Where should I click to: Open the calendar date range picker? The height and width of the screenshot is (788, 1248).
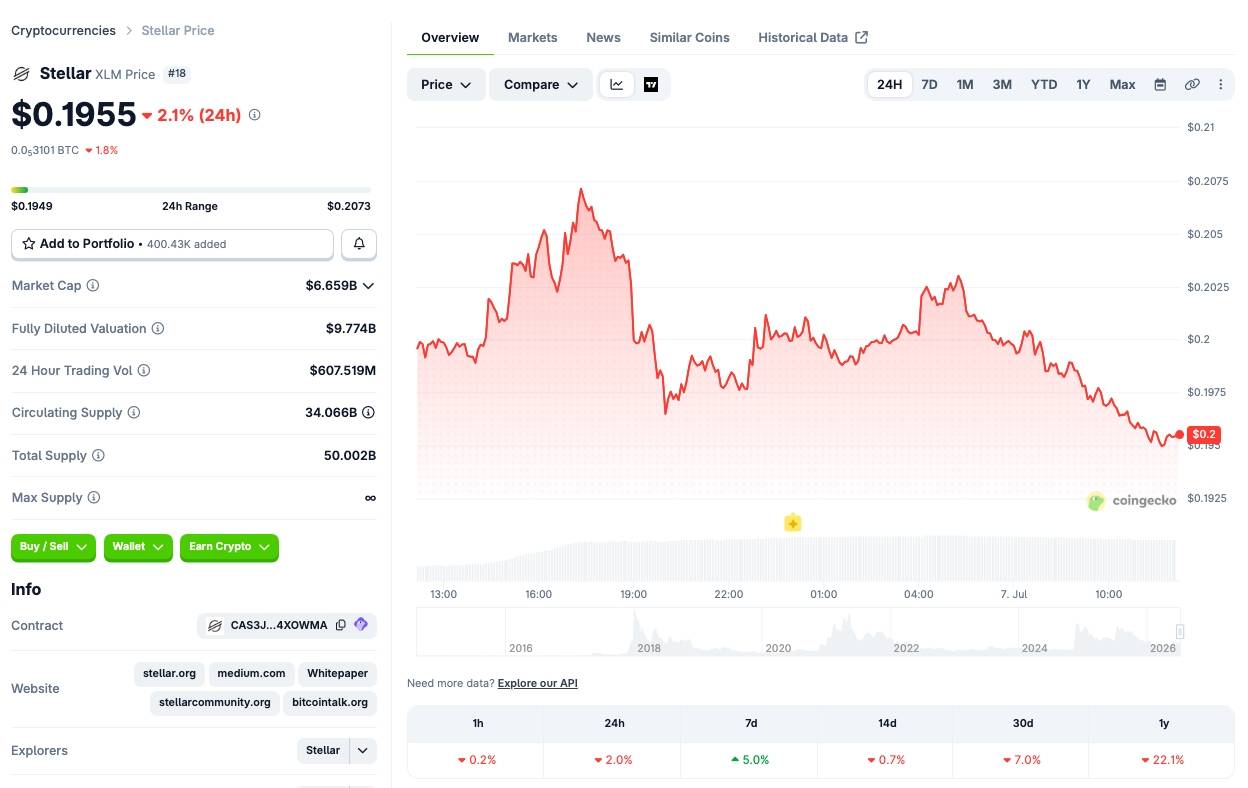1160,85
